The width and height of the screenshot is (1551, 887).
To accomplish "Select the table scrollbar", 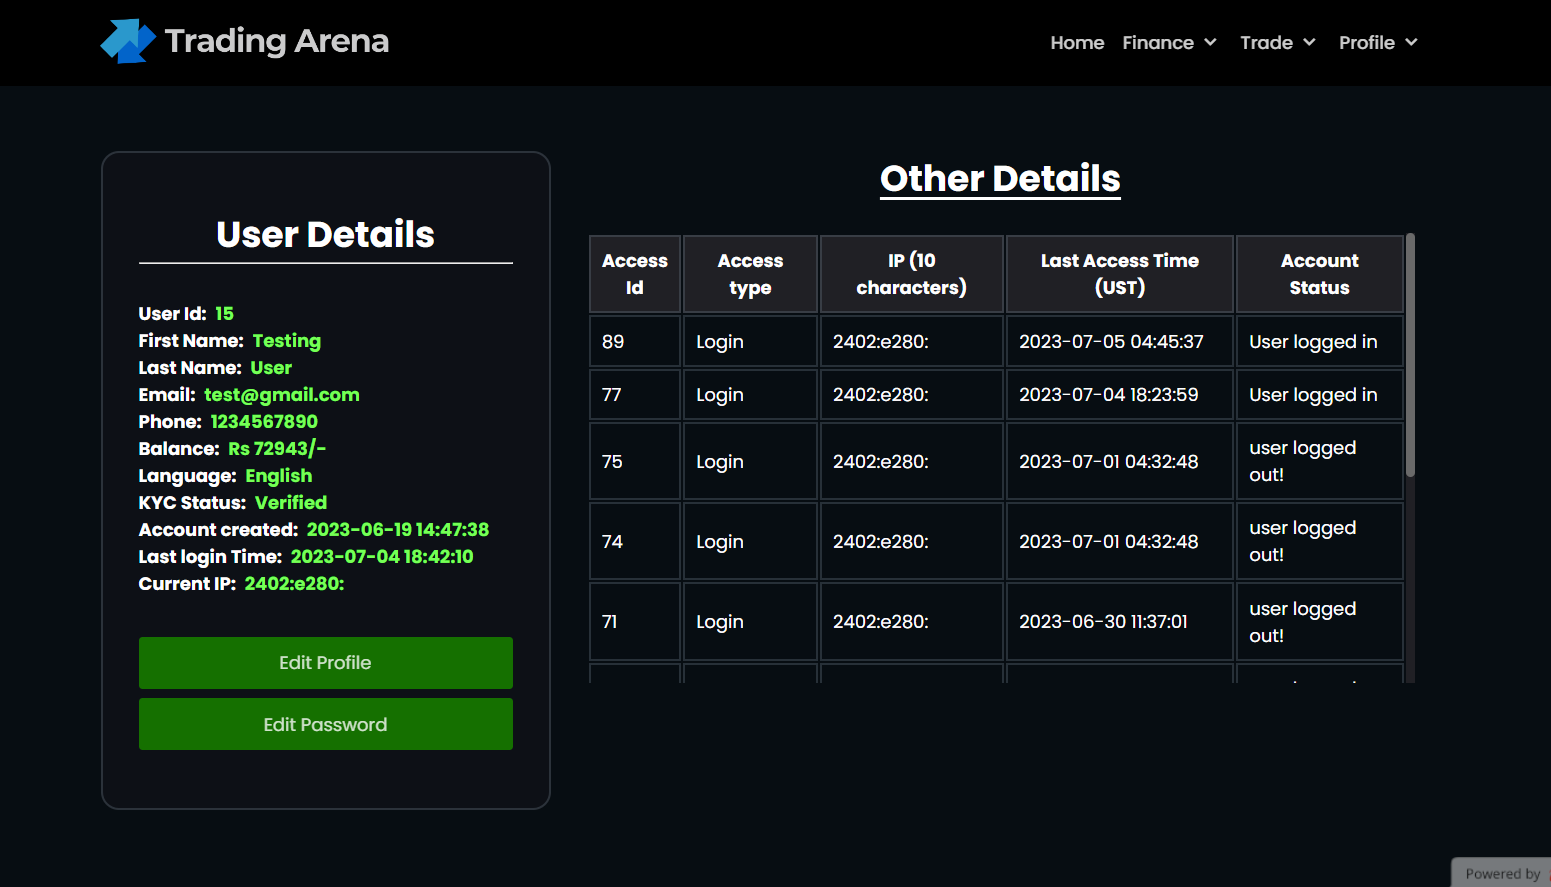I will point(1410,350).
